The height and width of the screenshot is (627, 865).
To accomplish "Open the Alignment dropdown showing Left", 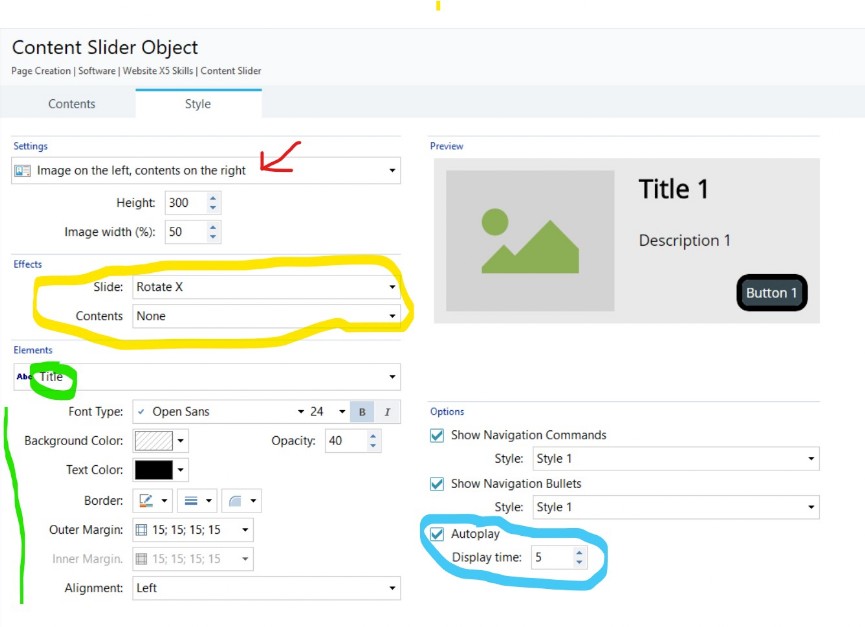I will tap(266, 588).
